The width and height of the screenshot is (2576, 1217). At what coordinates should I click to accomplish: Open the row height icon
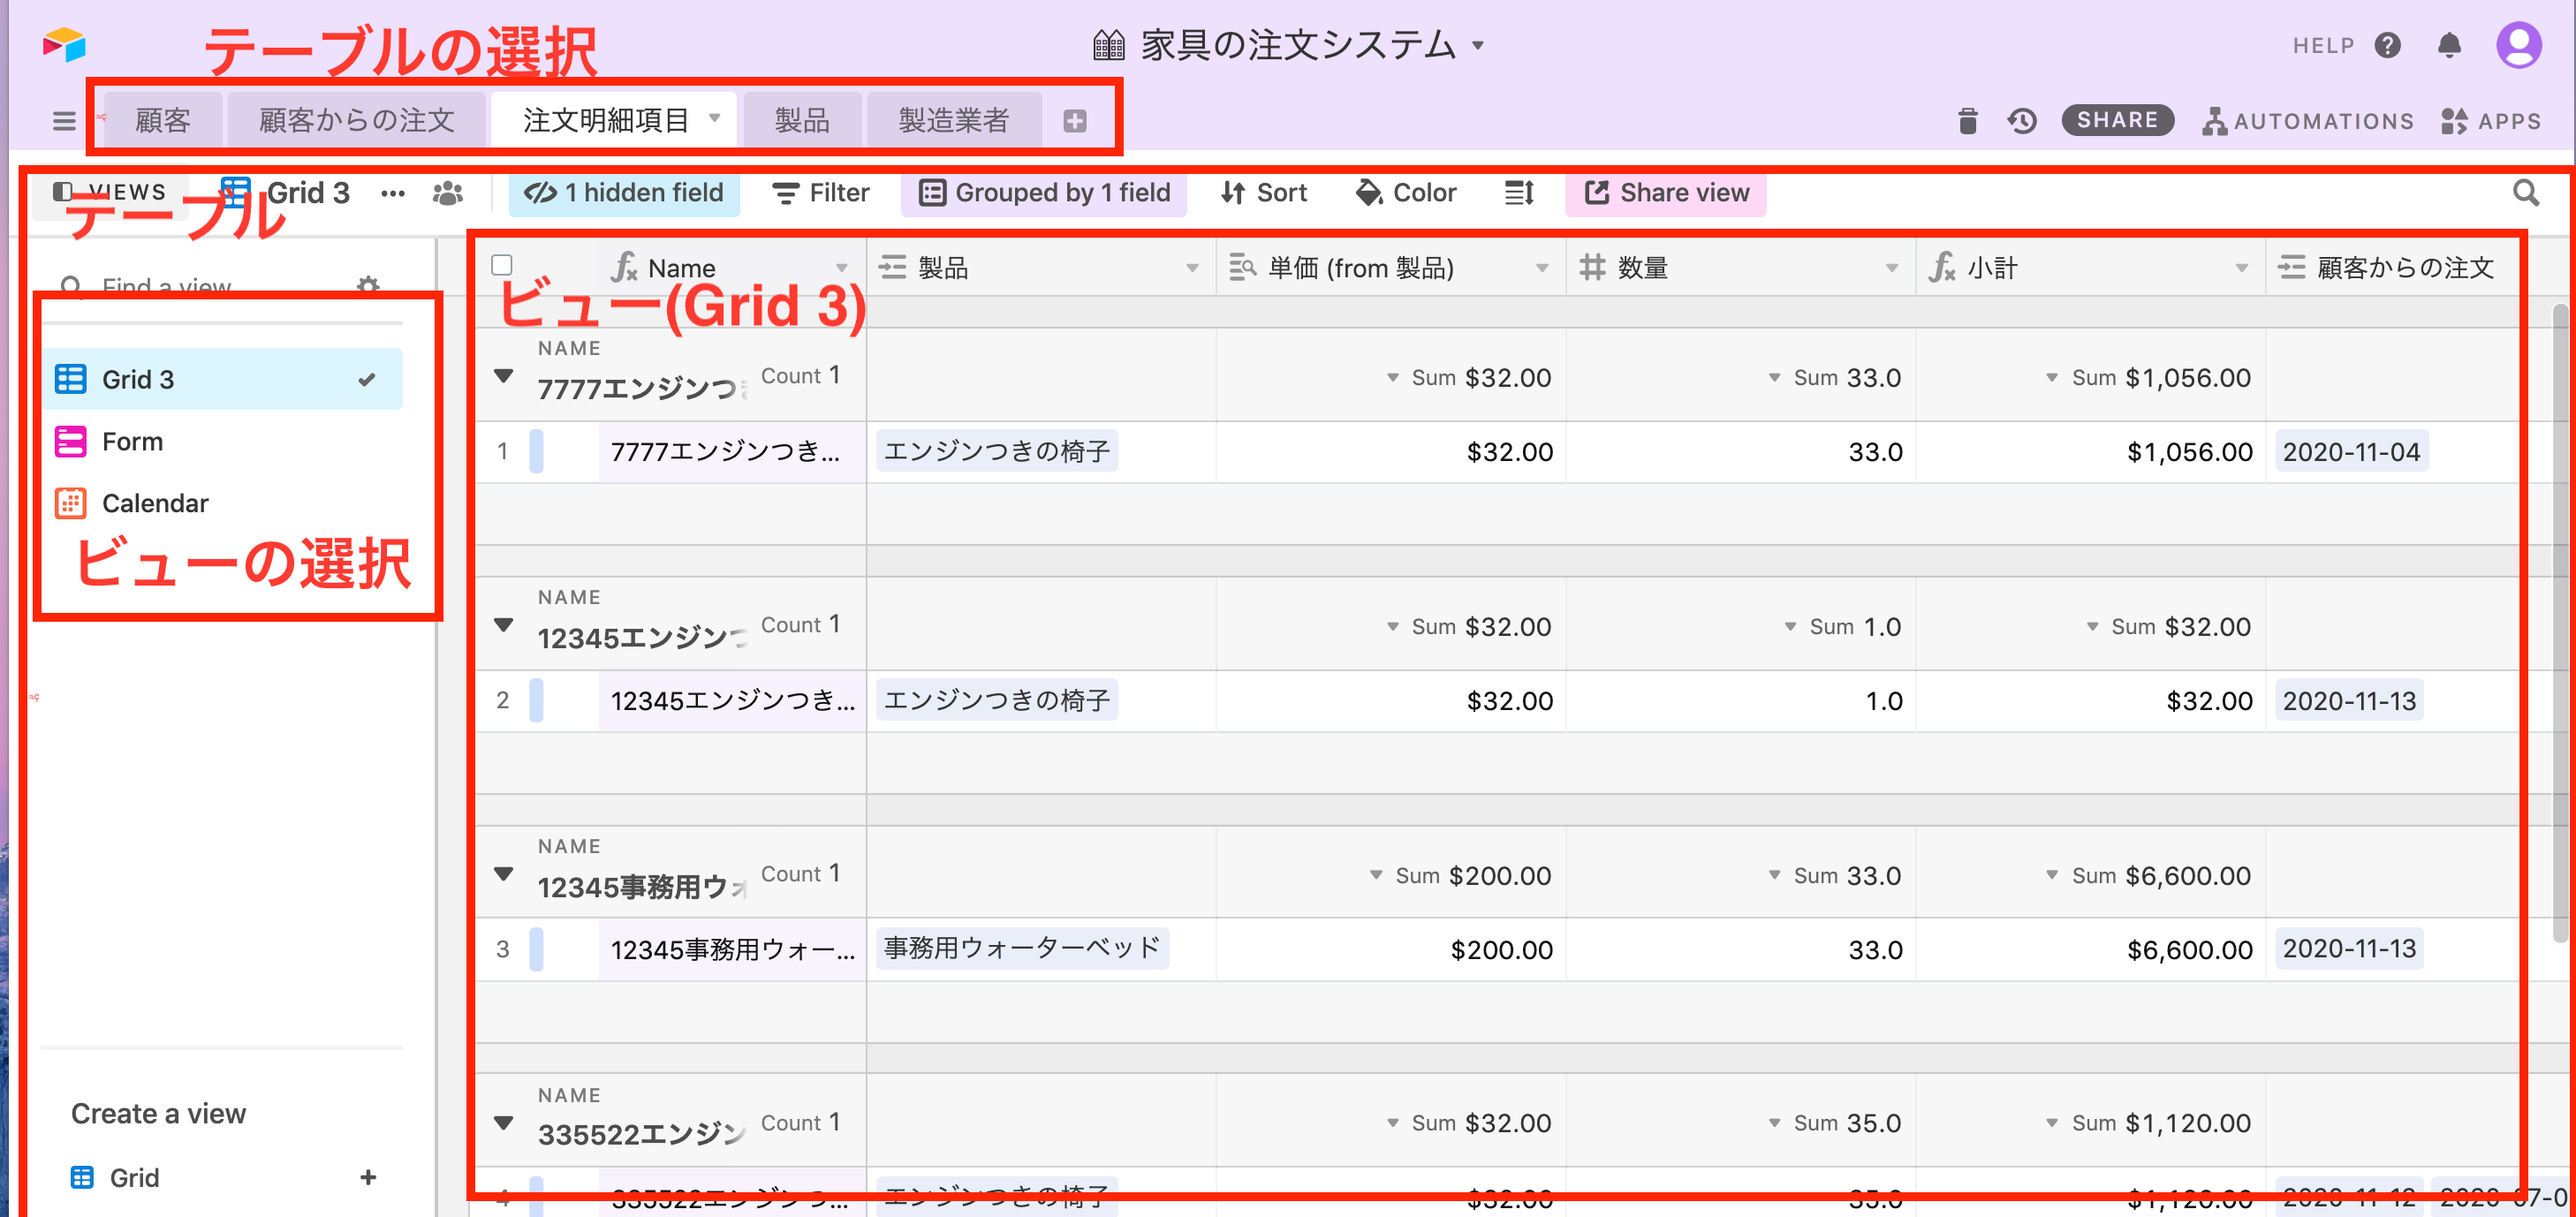pos(1519,193)
